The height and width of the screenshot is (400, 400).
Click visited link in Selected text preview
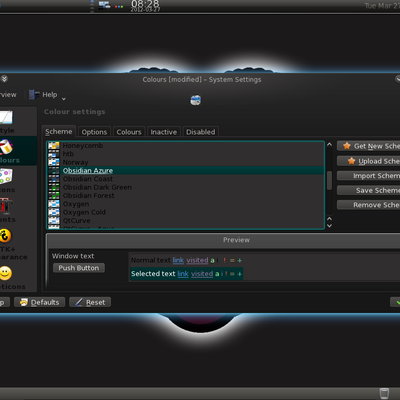(202, 274)
